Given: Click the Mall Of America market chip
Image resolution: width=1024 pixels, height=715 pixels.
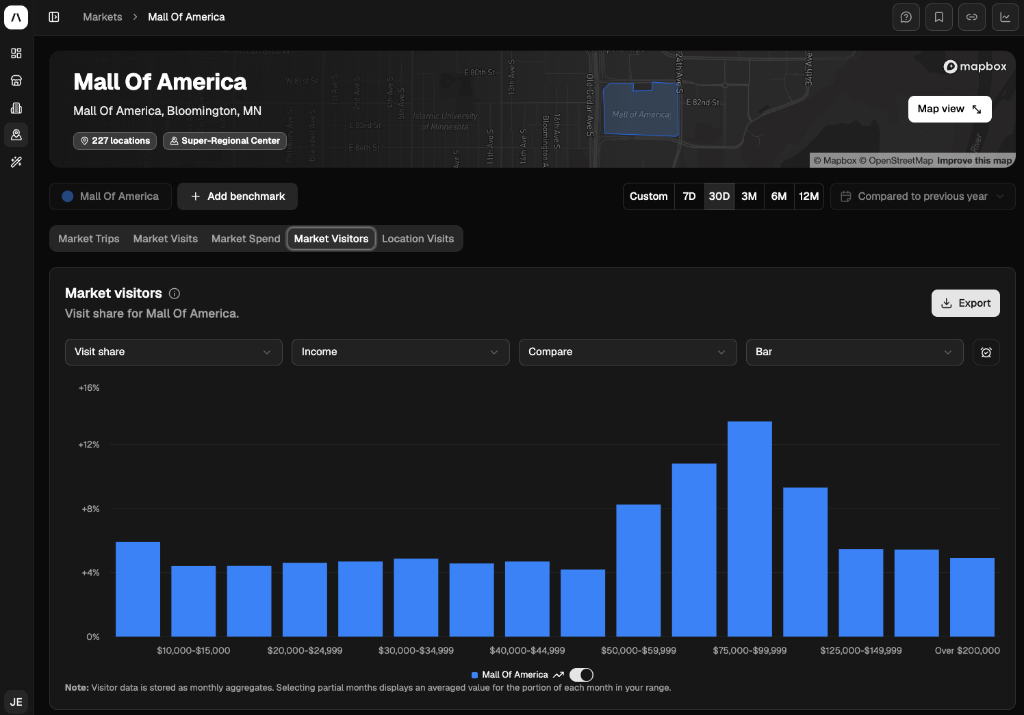Looking at the screenshot, I should pos(110,197).
